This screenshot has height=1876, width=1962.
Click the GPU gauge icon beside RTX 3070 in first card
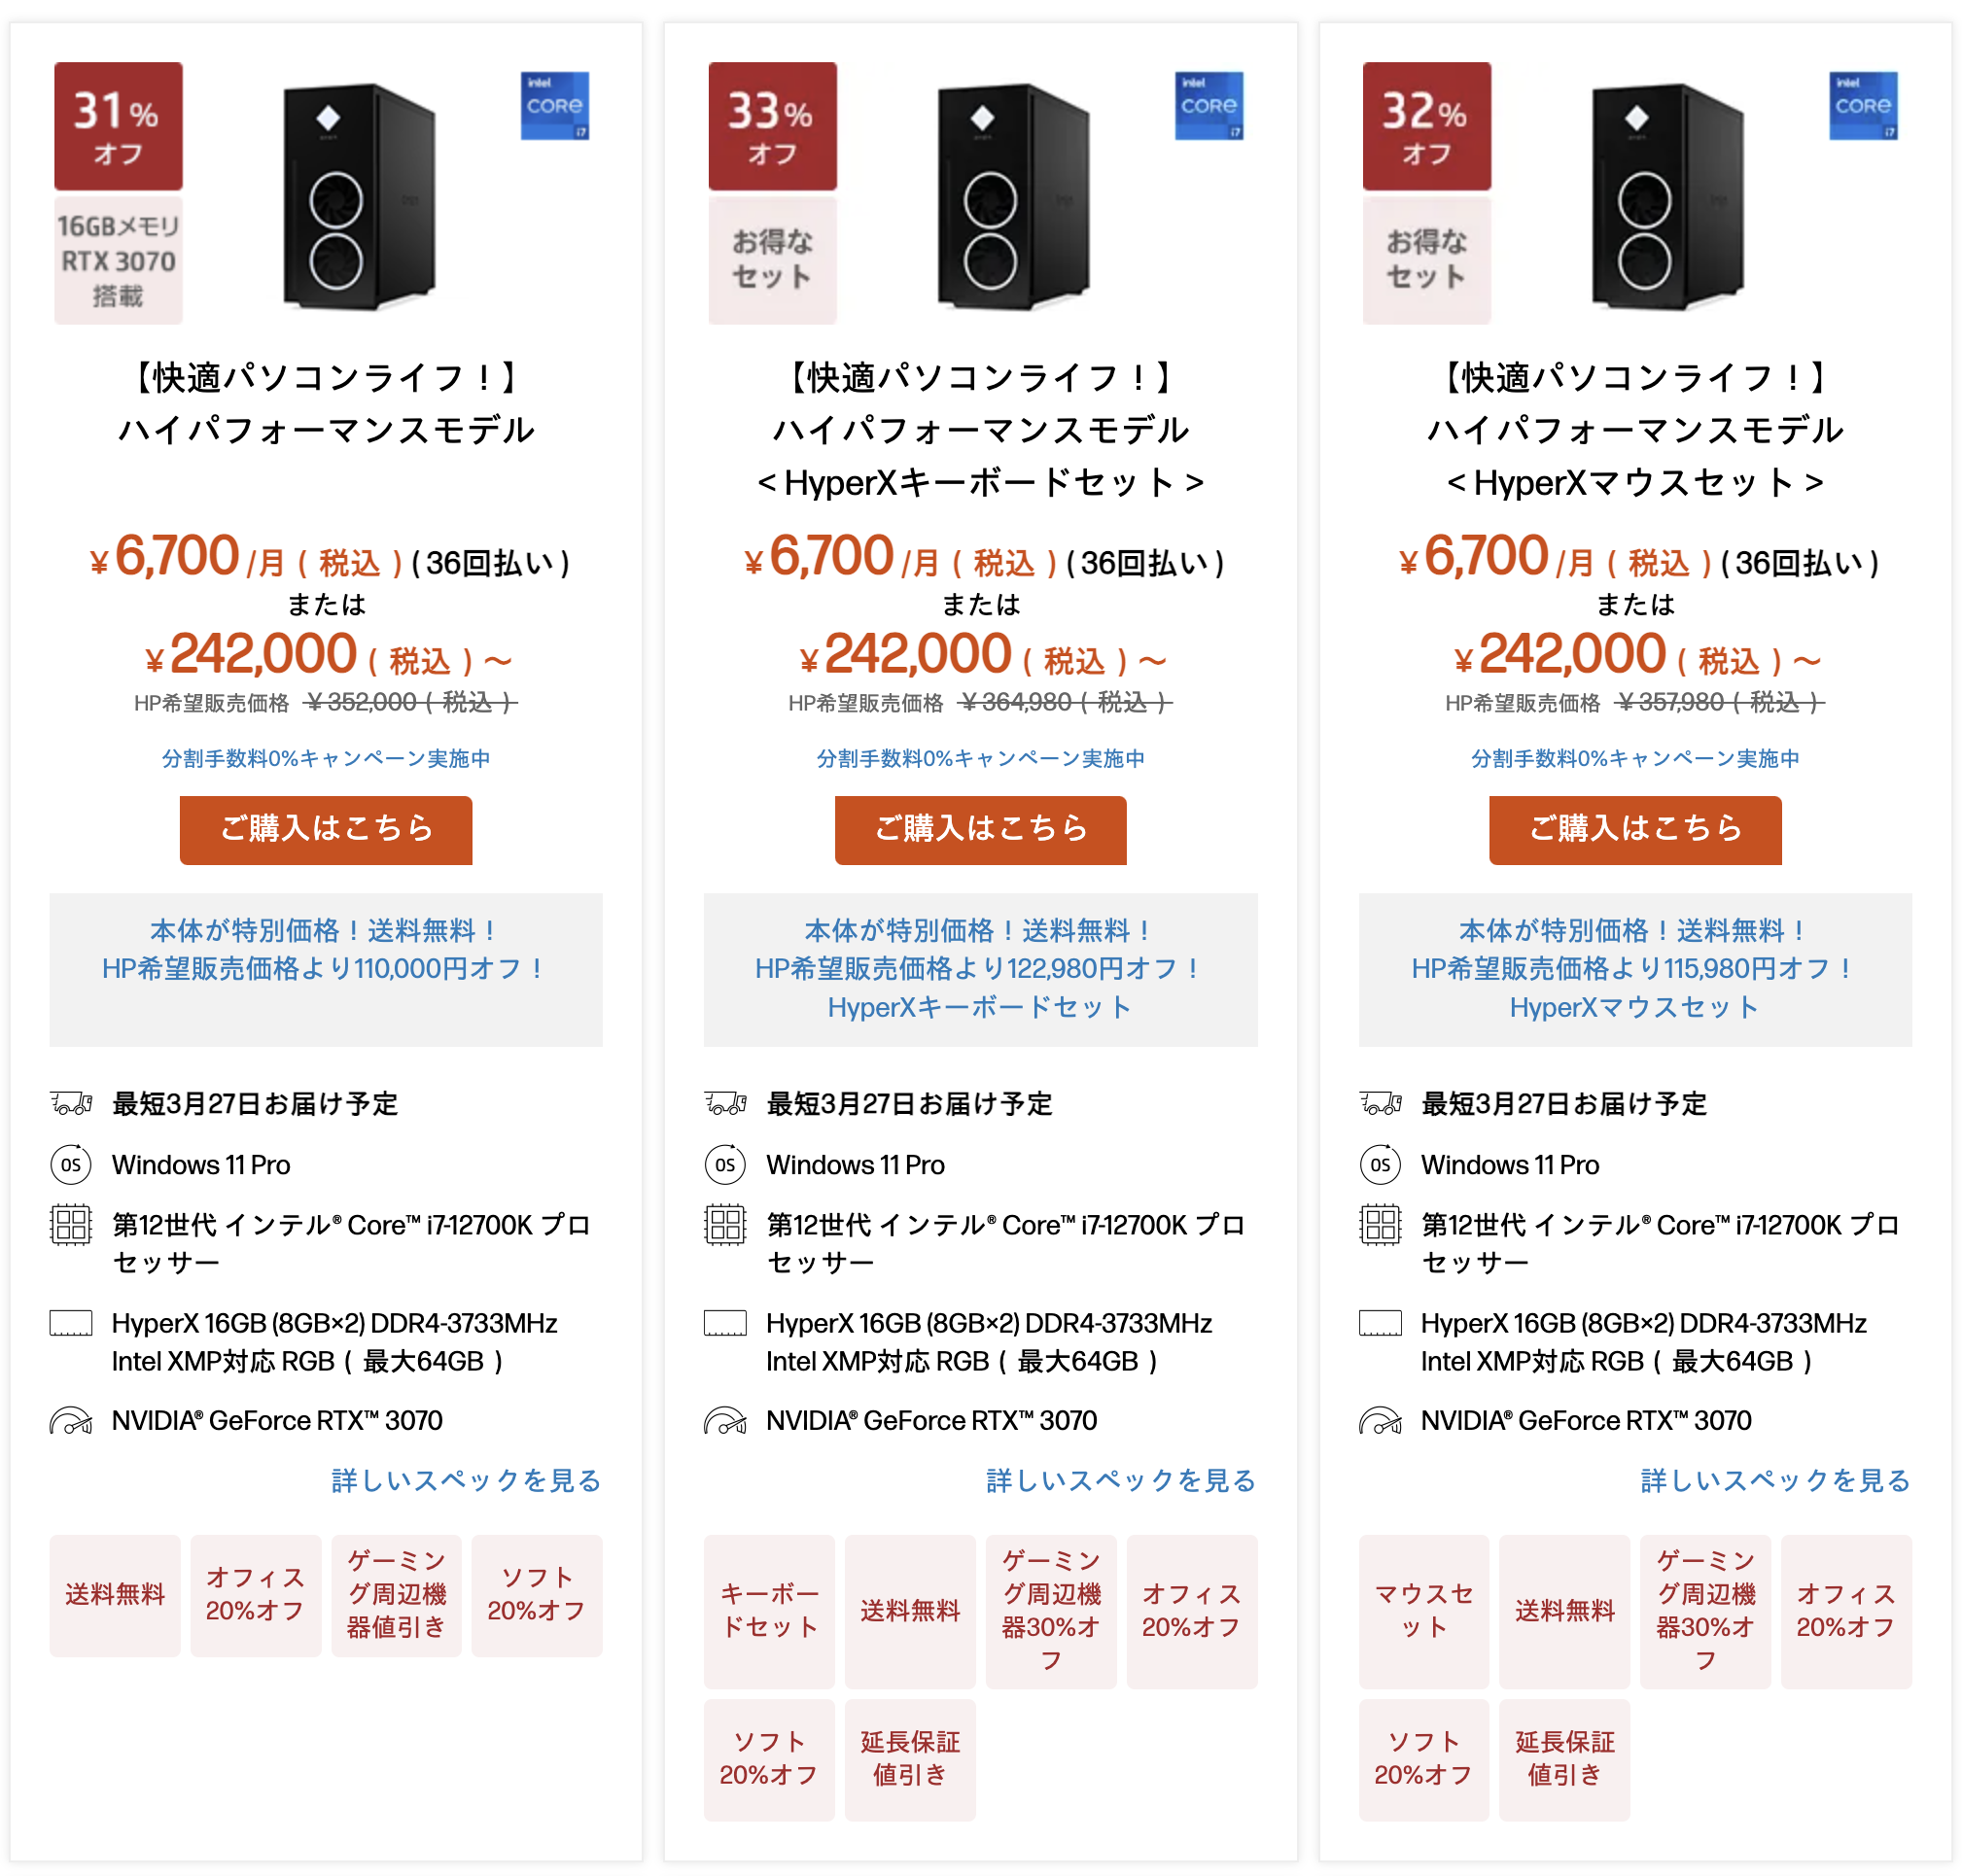pyautogui.click(x=71, y=1420)
